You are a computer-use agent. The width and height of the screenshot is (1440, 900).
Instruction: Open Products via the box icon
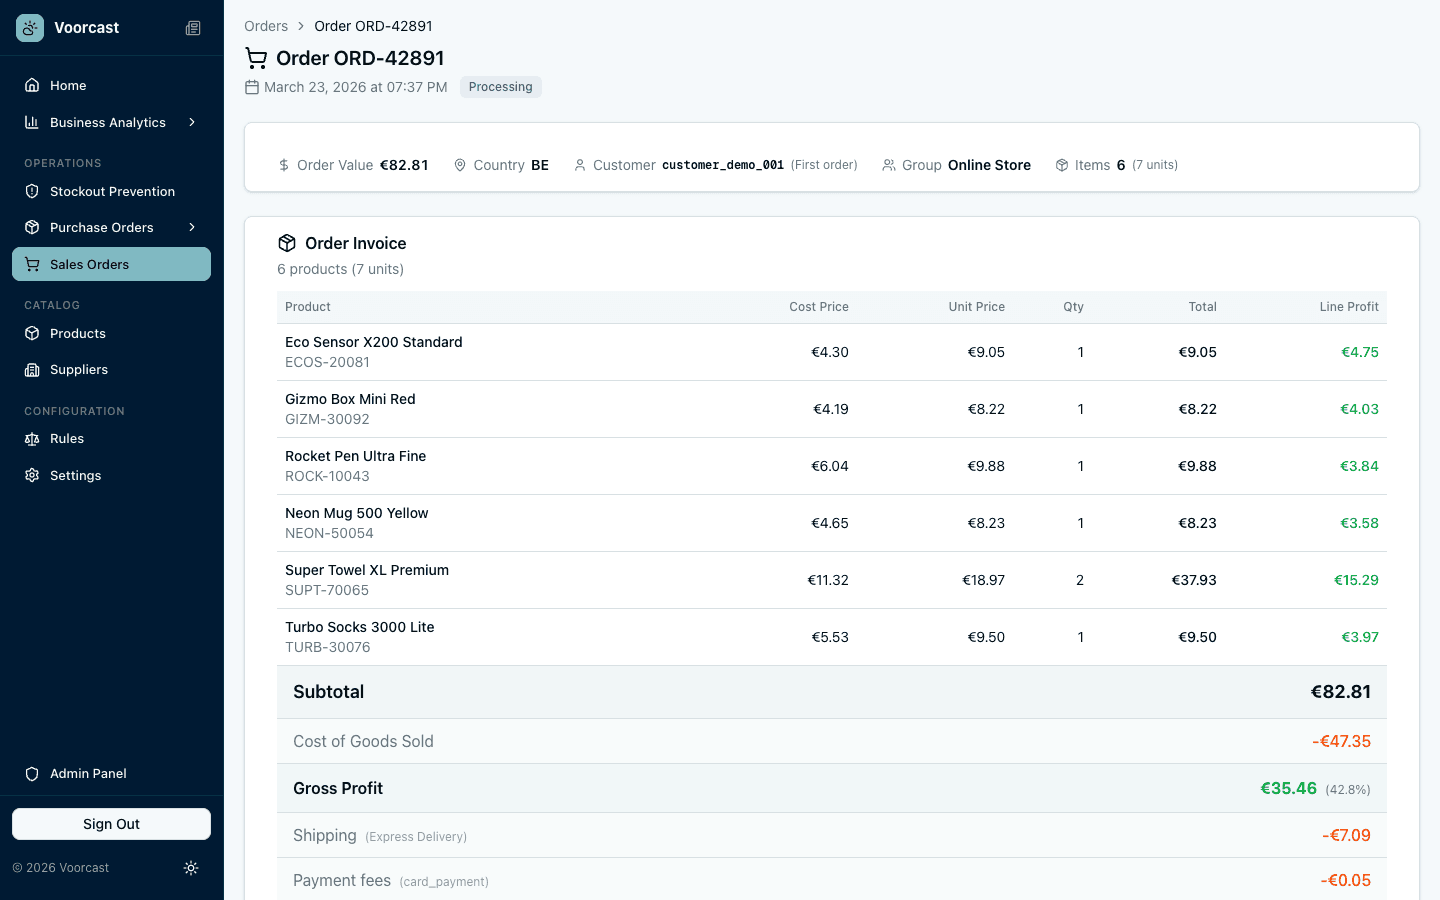[31, 333]
